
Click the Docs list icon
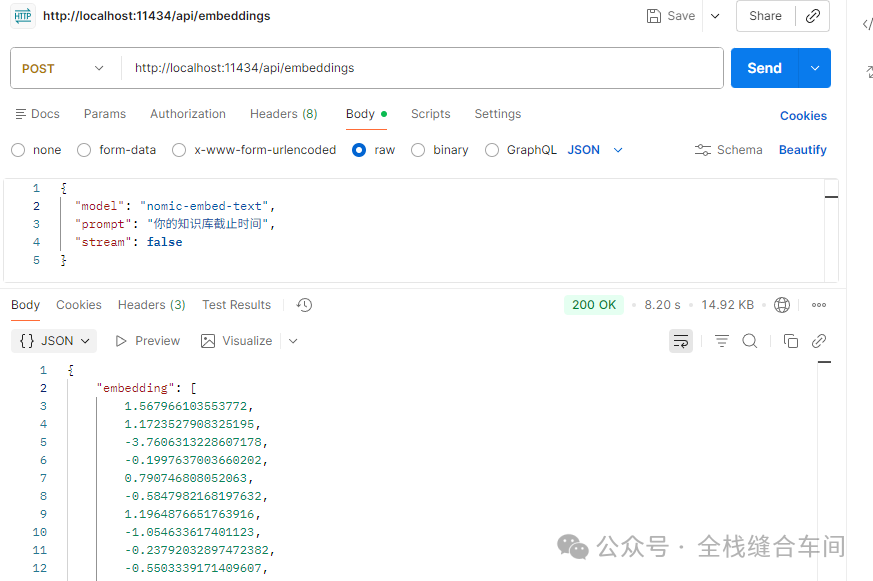(x=21, y=114)
